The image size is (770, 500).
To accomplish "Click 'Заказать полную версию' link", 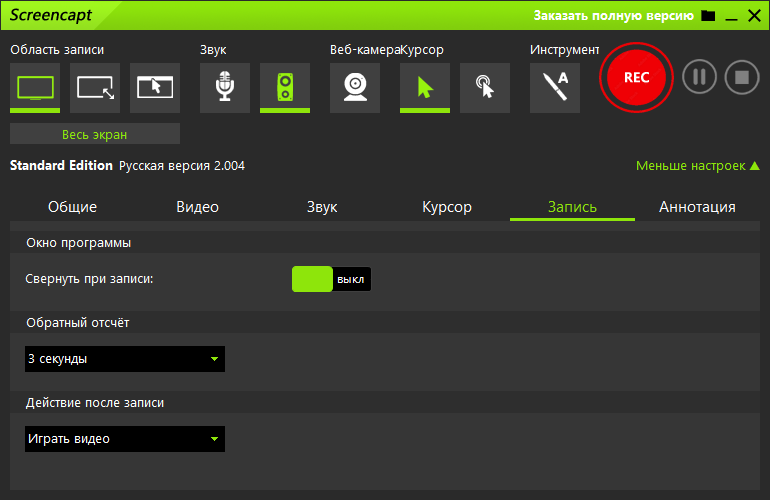I will pos(613,16).
